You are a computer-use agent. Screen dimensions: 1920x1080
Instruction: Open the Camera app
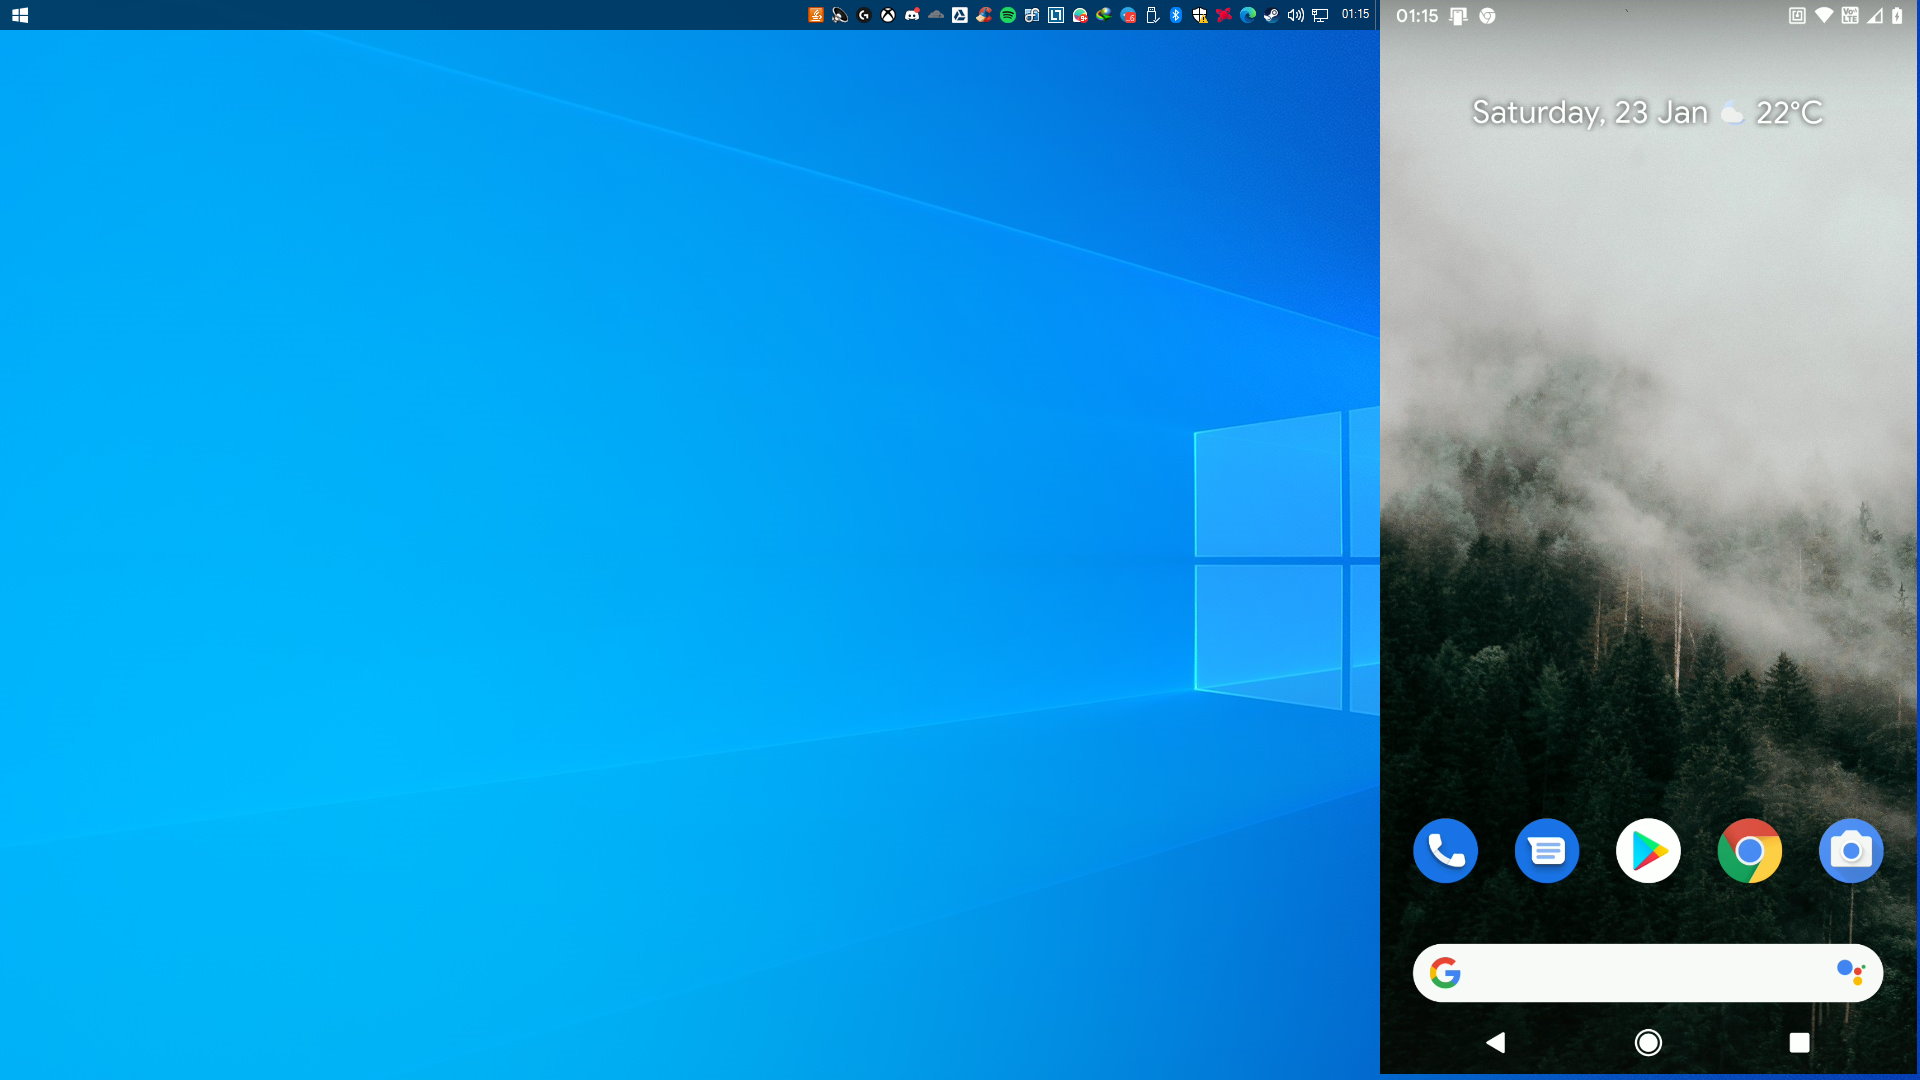1850,851
